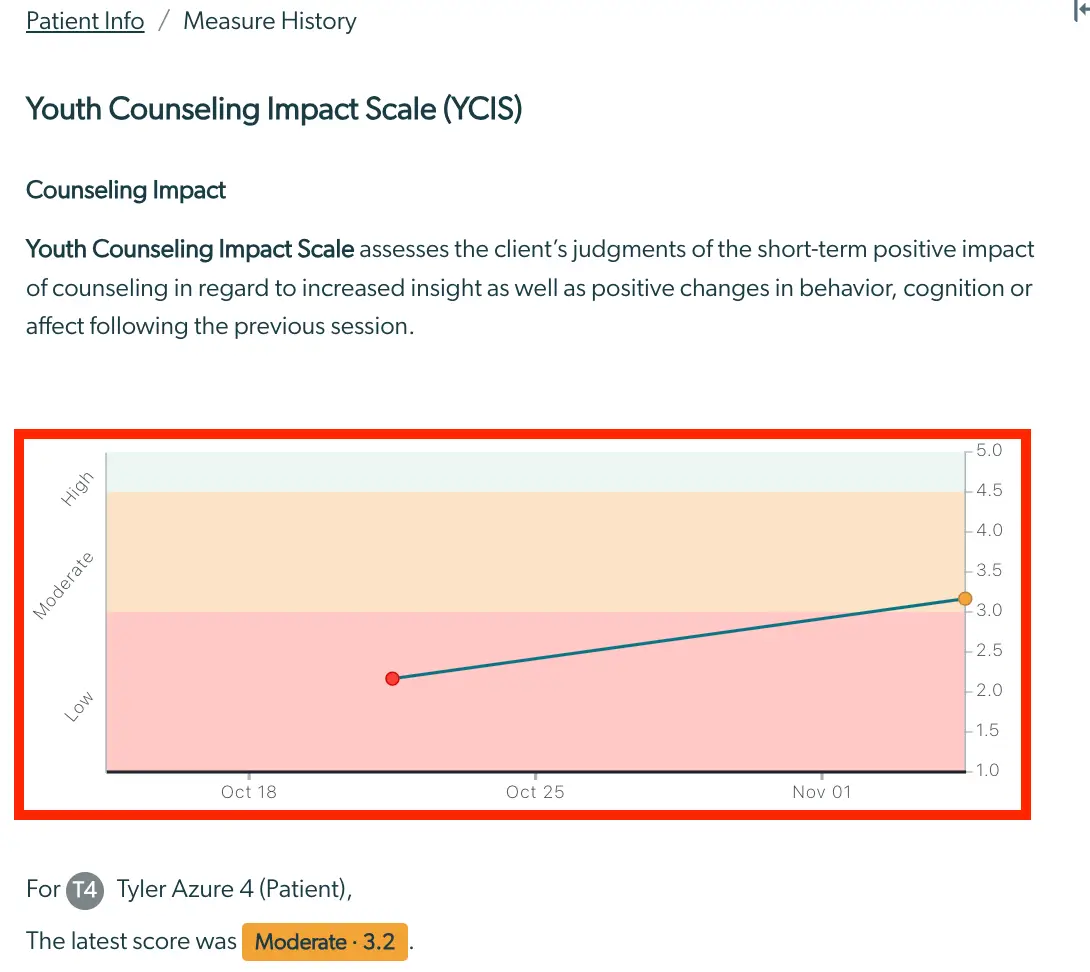The image size is (1090, 972).
Task: Click the Youth Counseling Impact Scale heading
Action: coord(274,109)
